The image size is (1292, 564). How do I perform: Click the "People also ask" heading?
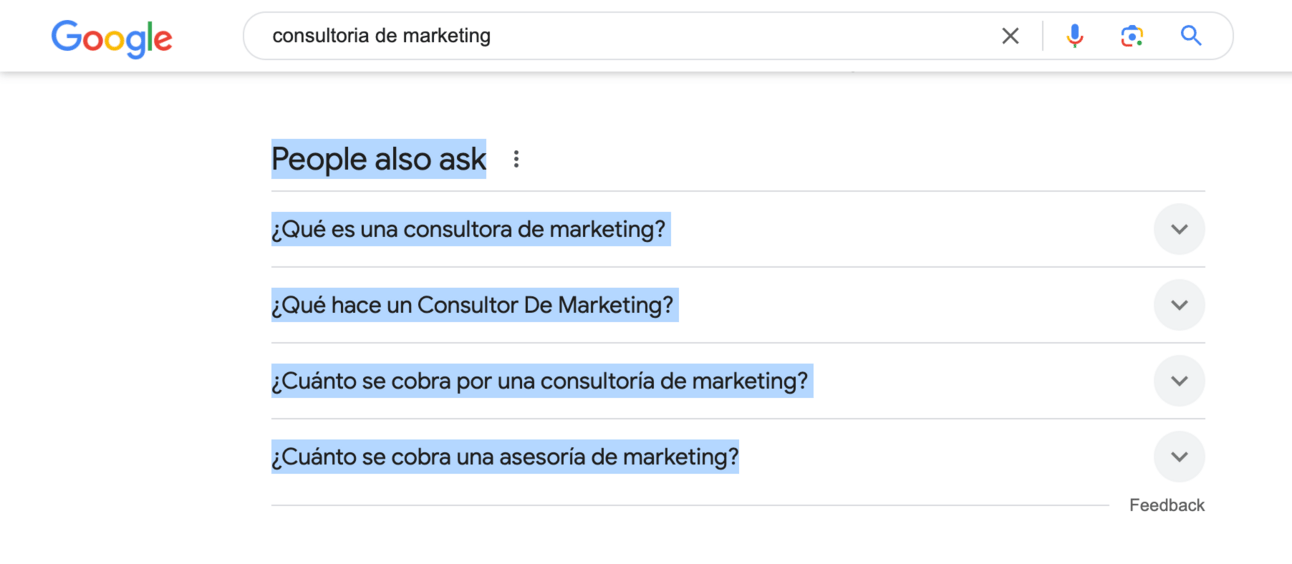pyautogui.click(x=378, y=159)
